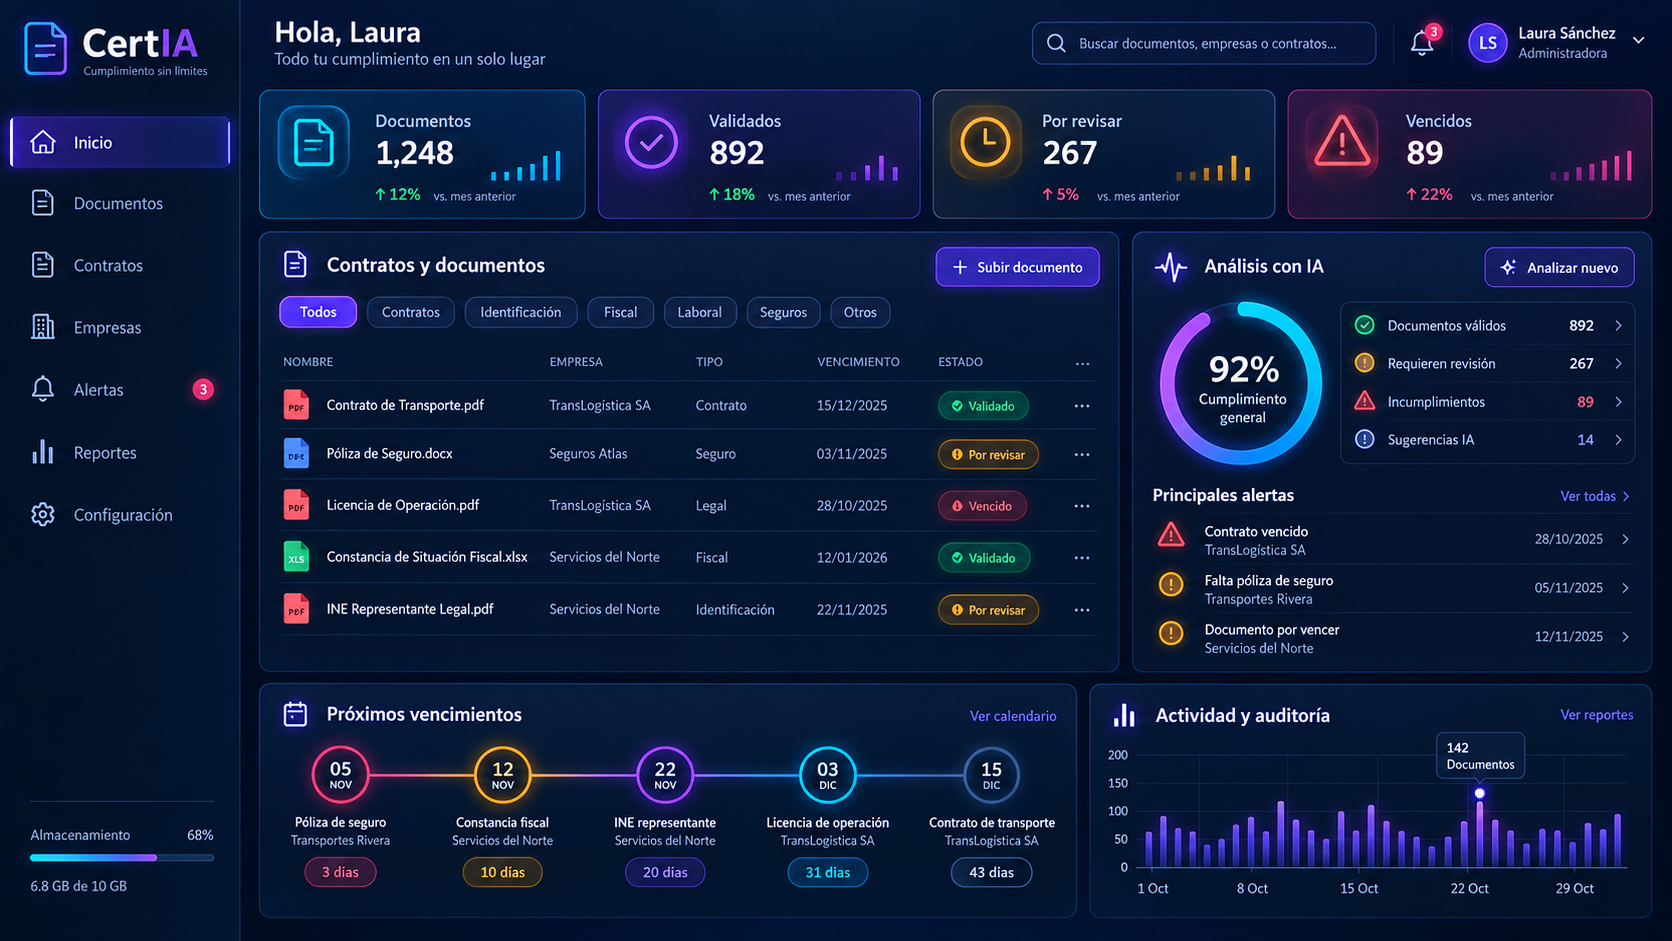Click the PDF icon for Licencia de Operación
Image resolution: width=1672 pixels, height=941 pixels.
click(296, 505)
